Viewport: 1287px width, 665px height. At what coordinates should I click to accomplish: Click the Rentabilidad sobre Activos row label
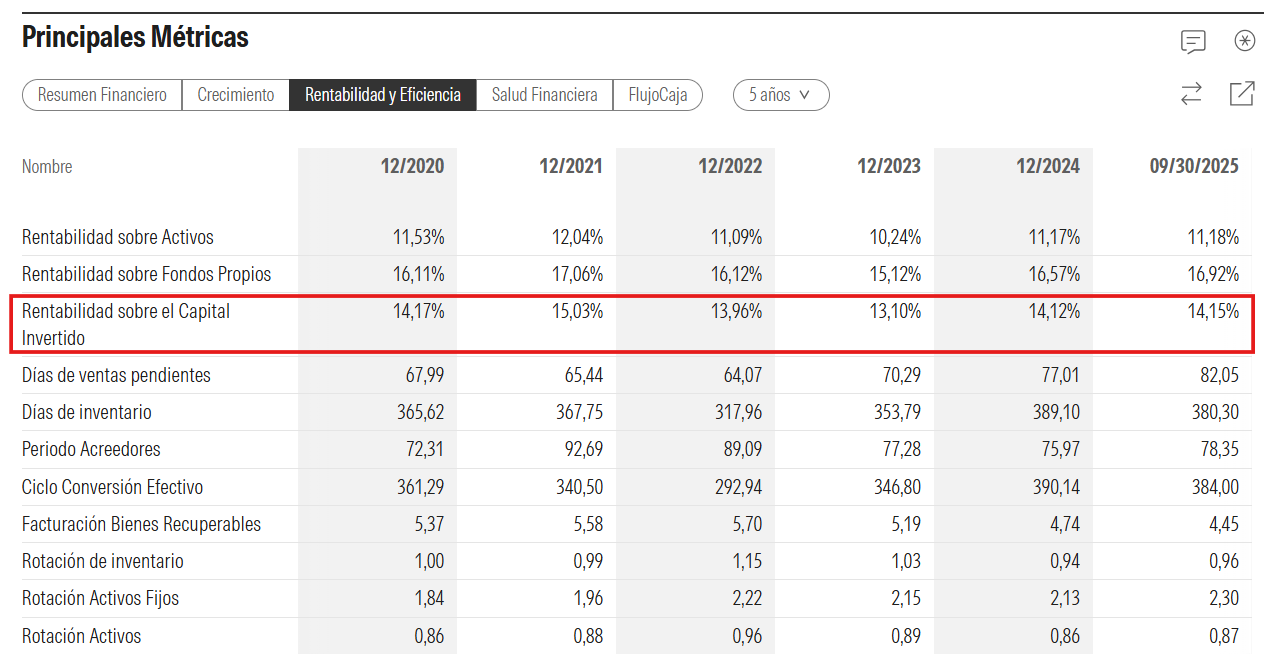tap(117, 238)
